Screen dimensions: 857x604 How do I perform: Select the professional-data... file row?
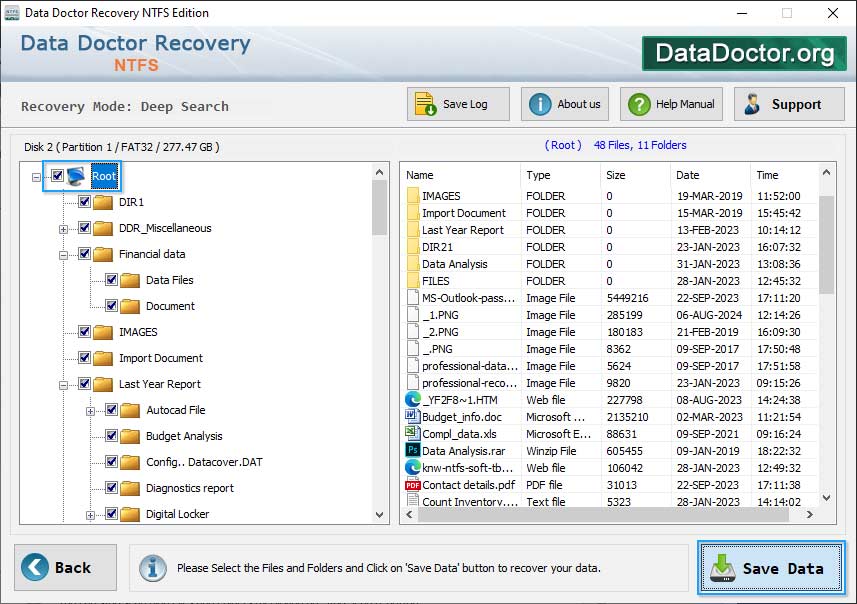click(610, 366)
